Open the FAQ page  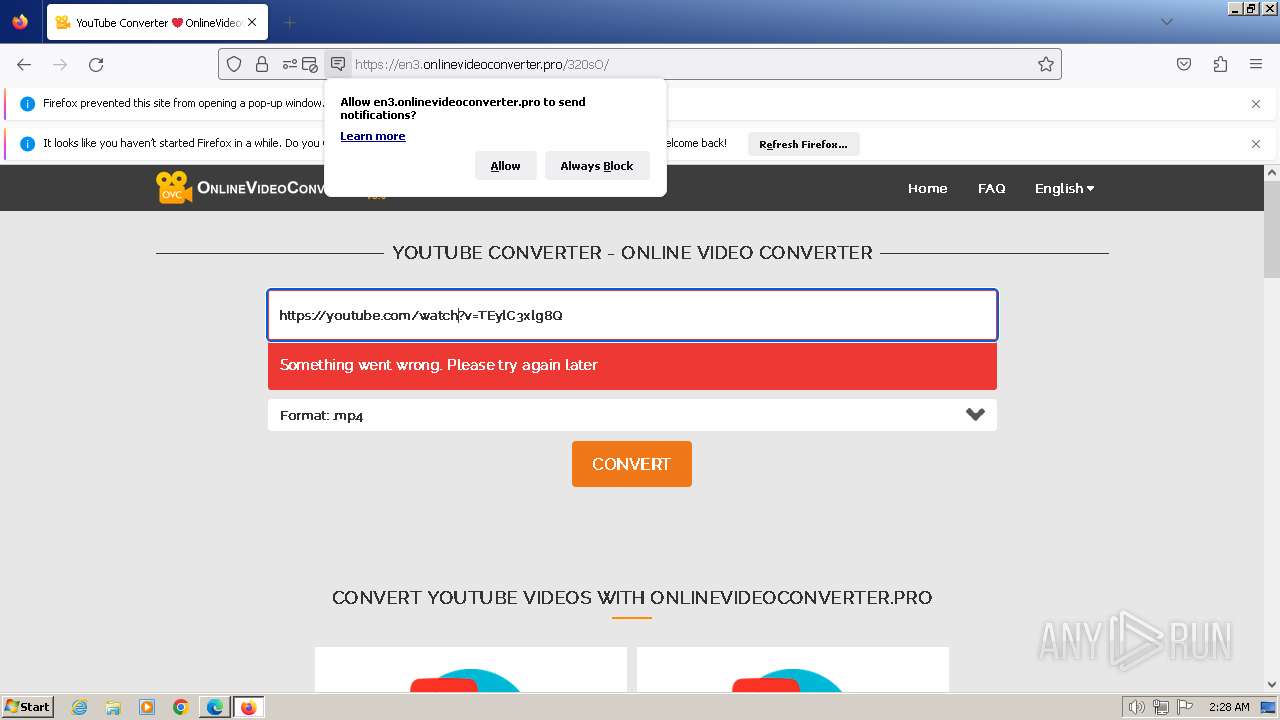tap(991, 188)
